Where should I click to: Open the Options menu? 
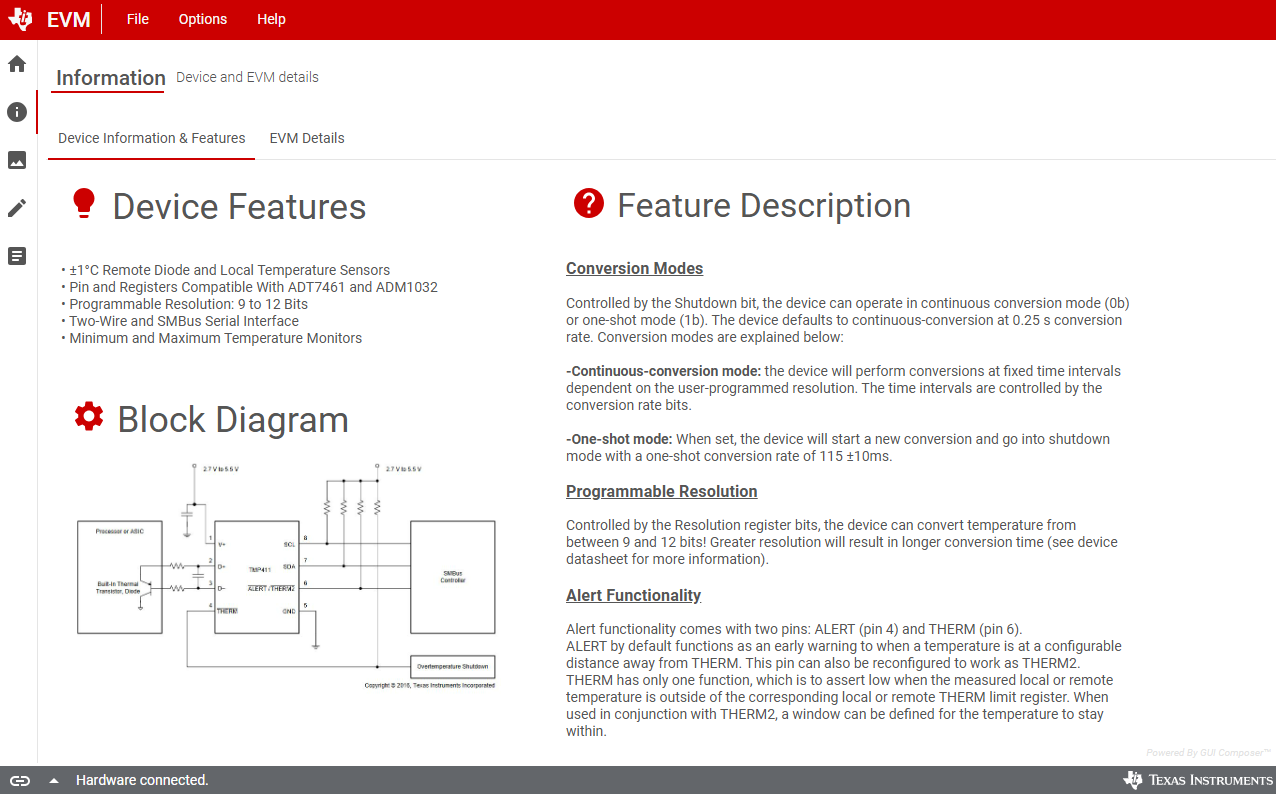pos(203,19)
